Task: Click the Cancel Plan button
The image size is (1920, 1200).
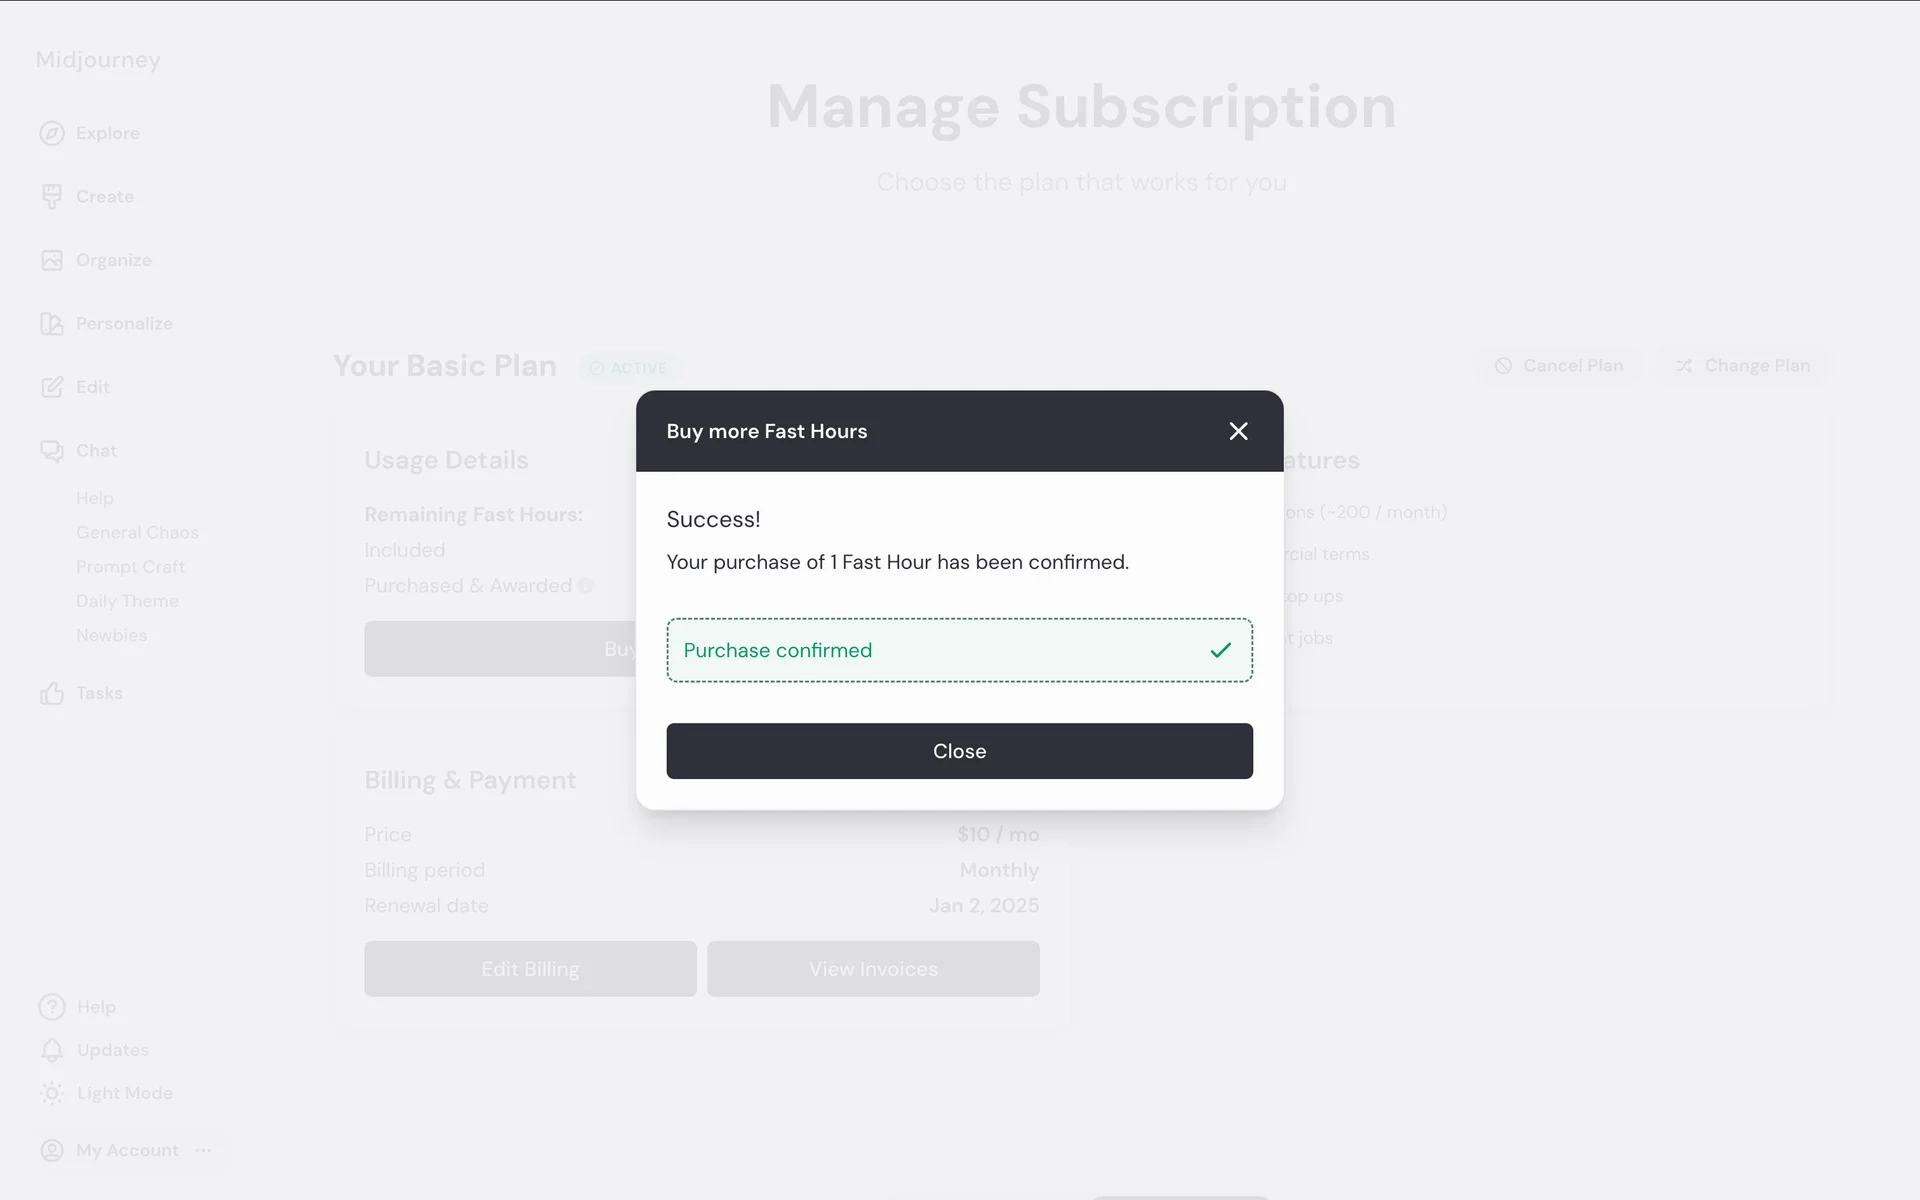Action: tap(1558, 366)
